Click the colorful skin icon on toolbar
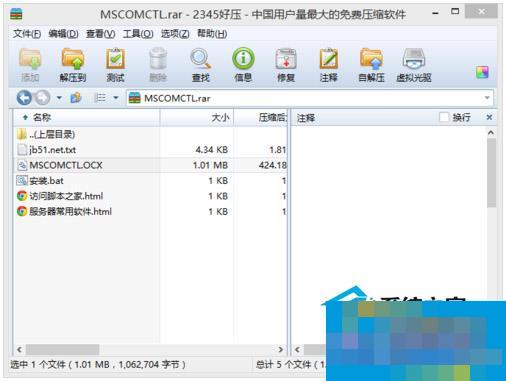 482,72
